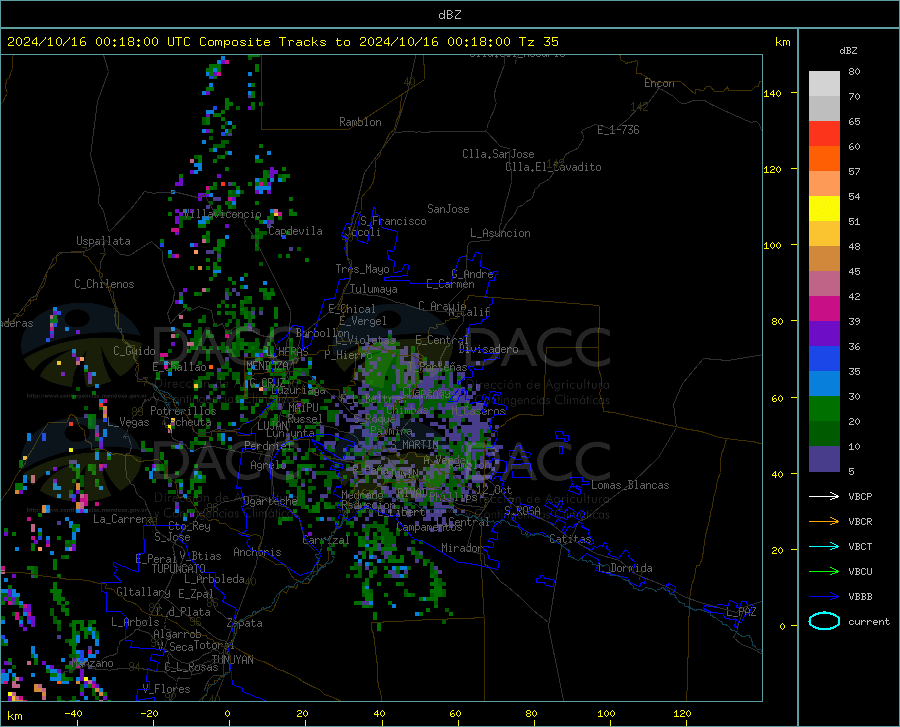The image size is (900, 727).
Task: Click the blue VBBB arrow in legend
Action: pyautogui.click(x=824, y=597)
